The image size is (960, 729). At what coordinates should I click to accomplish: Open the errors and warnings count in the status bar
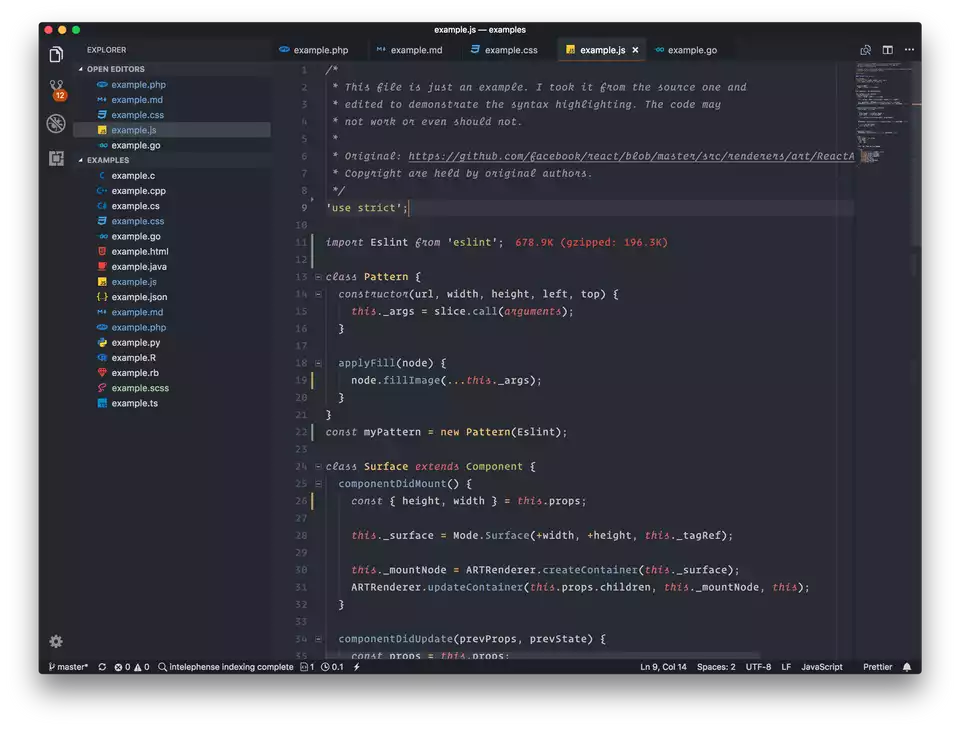132,667
